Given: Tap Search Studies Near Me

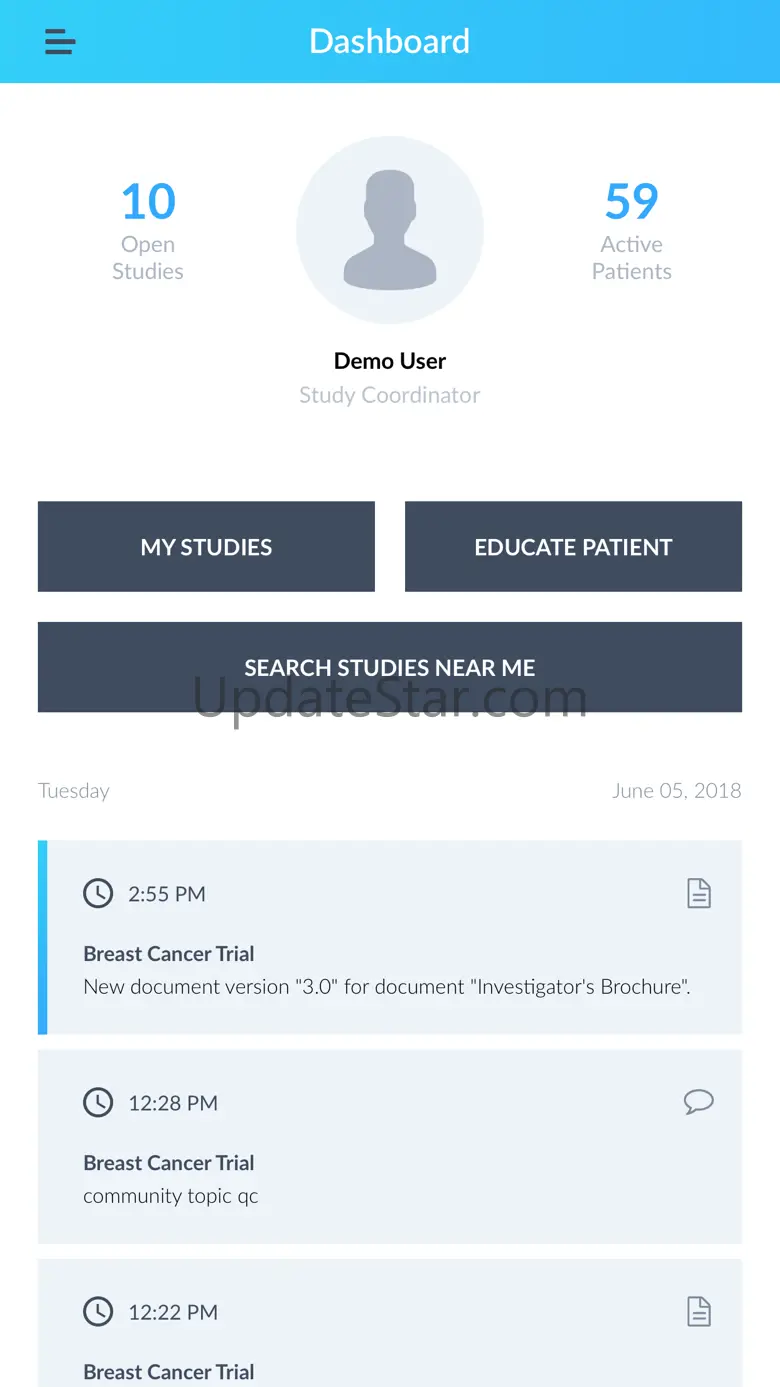Looking at the screenshot, I should tap(390, 667).
